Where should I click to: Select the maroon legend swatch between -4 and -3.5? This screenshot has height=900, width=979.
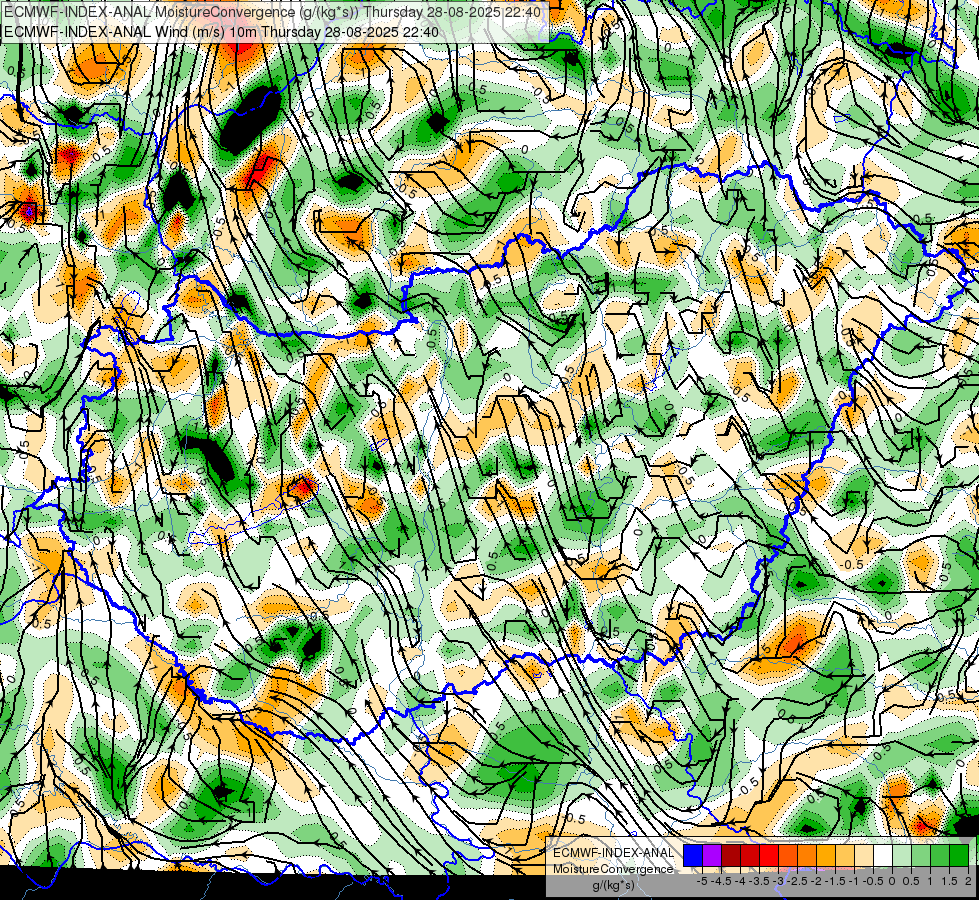coord(731,856)
